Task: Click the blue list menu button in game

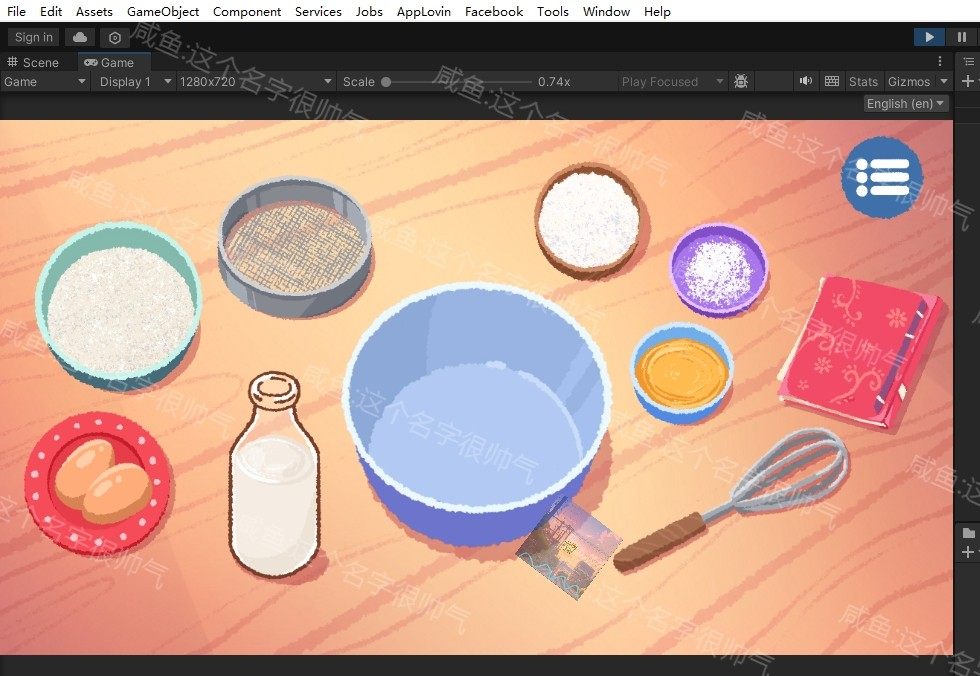Action: point(882,177)
